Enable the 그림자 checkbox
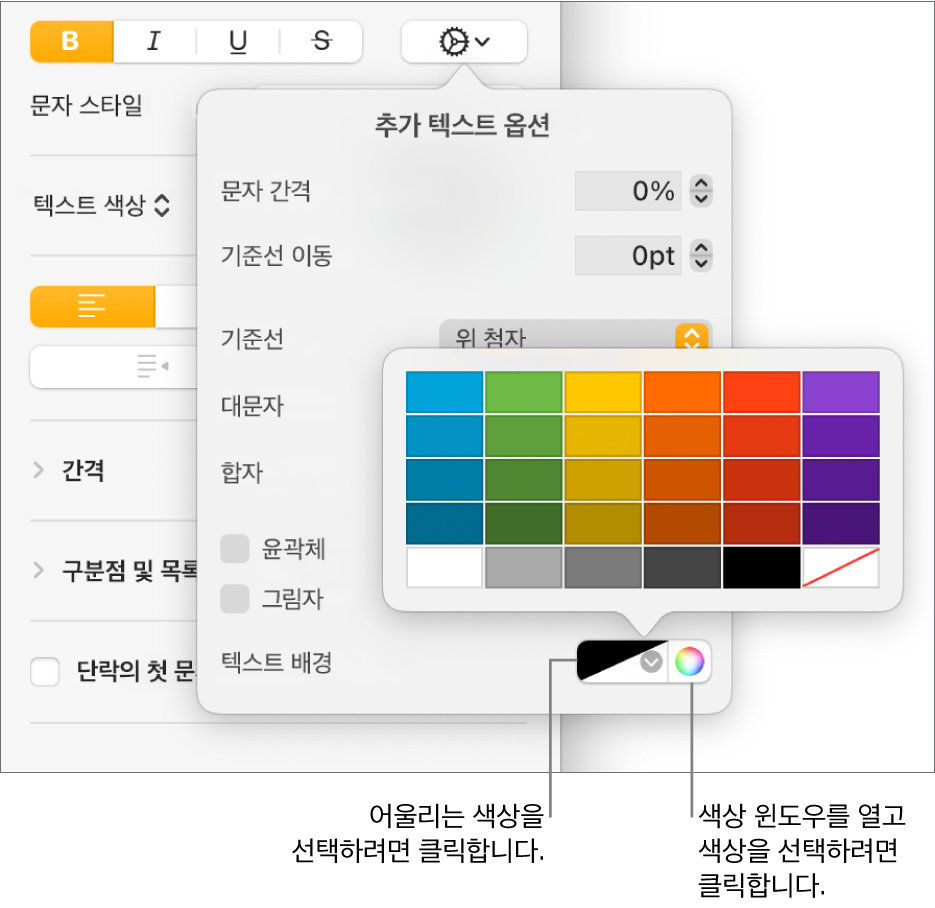The width and height of the screenshot is (935, 908). [234, 599]
